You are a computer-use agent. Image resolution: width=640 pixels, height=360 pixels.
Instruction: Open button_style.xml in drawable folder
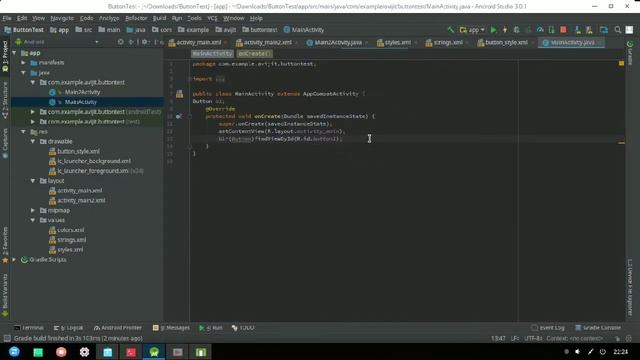[x=78, y=151]
